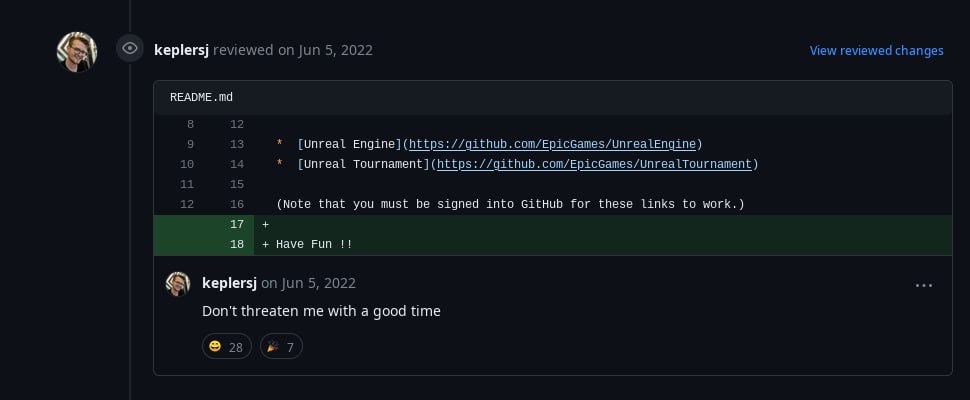Open keplersj's large profile avatar
The height and width of the screenshot is (400, 970).
(x=77, y=52)
